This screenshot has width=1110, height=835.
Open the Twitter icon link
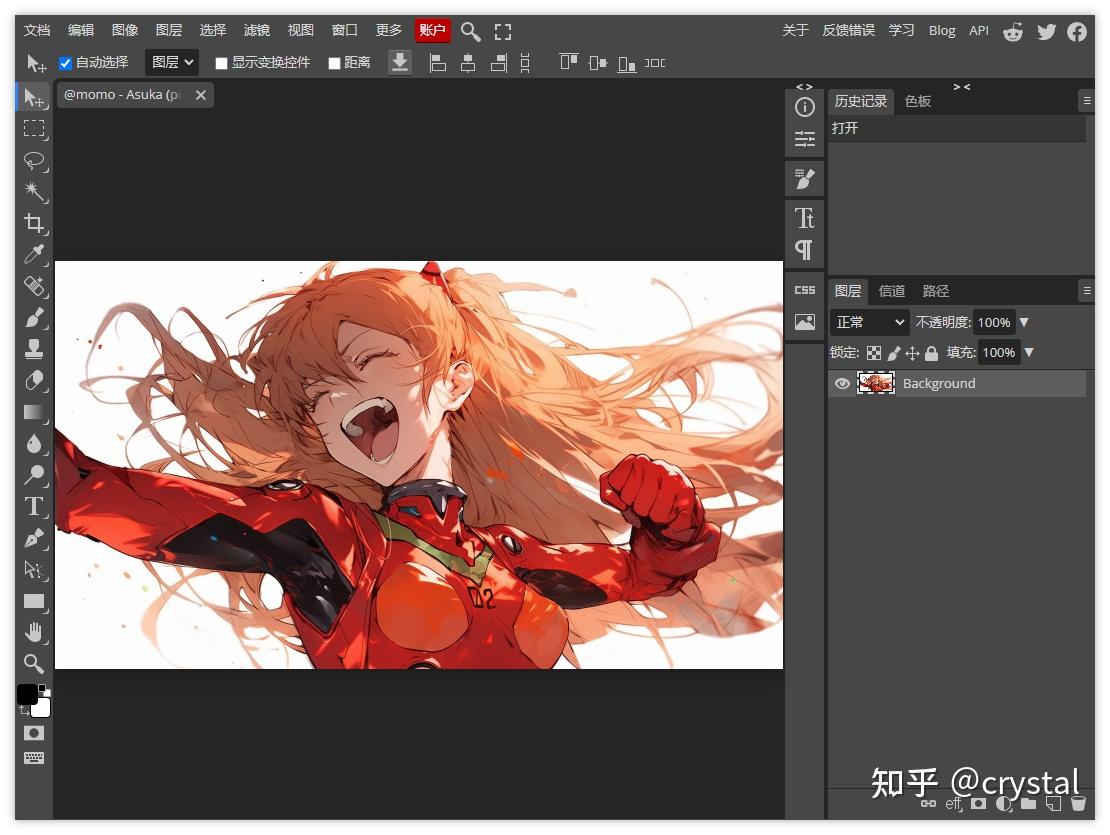click(1046, 31)
